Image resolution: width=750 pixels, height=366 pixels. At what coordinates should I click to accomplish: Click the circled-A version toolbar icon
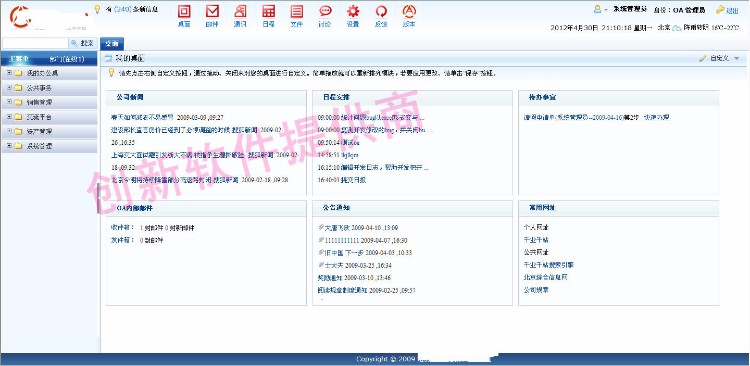point(409,11)
